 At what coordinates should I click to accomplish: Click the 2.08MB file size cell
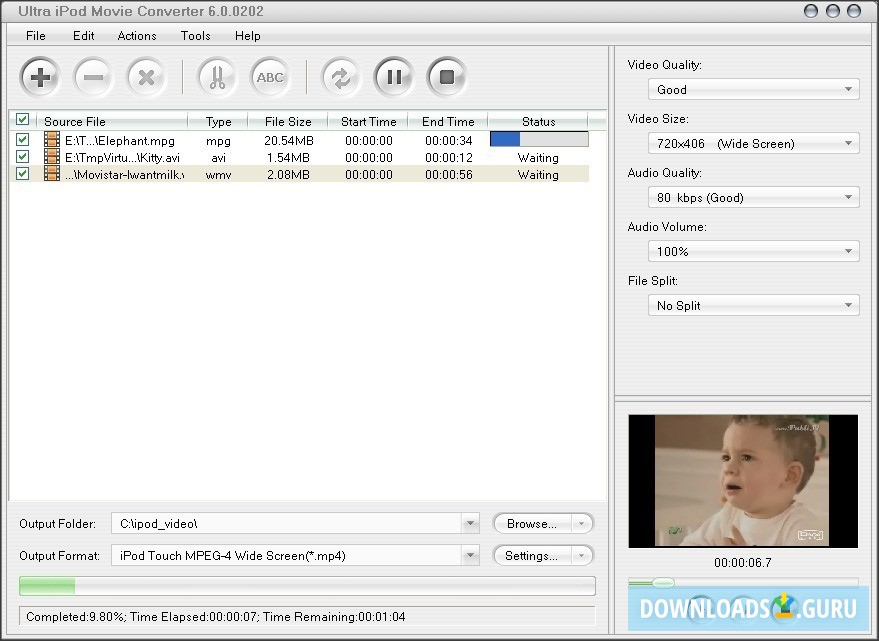tap(288, 174)
